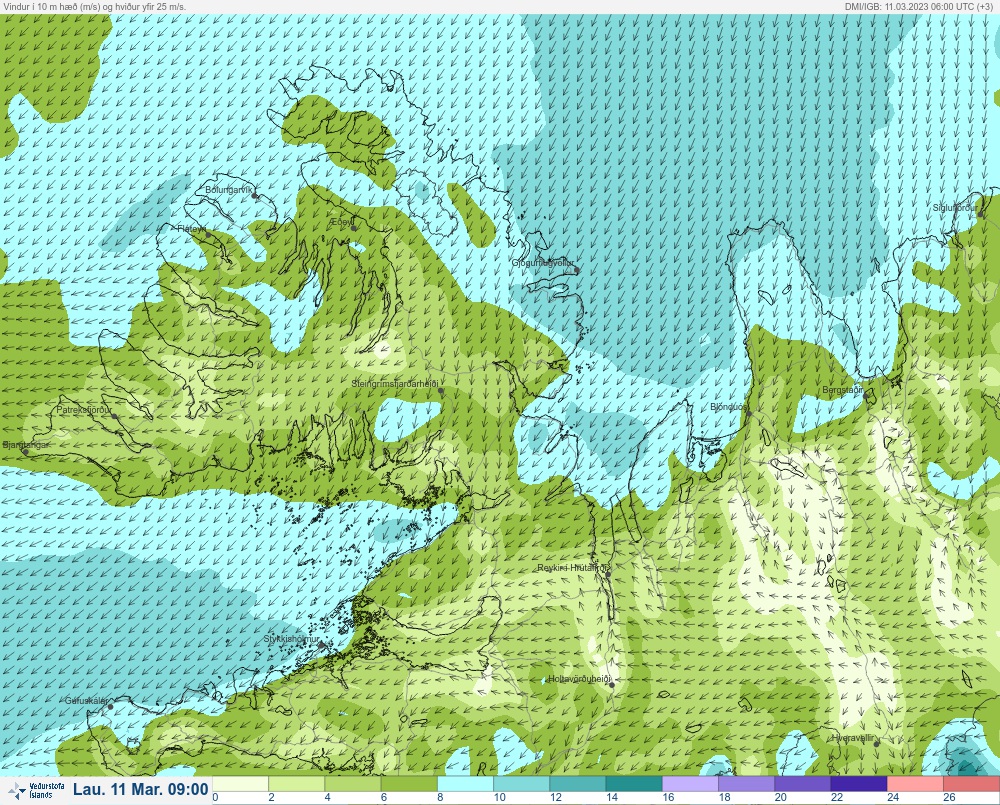Click the Bergstaðir station dot
The width and height of the screenshot is (1000, 805).
pos(866,395)
